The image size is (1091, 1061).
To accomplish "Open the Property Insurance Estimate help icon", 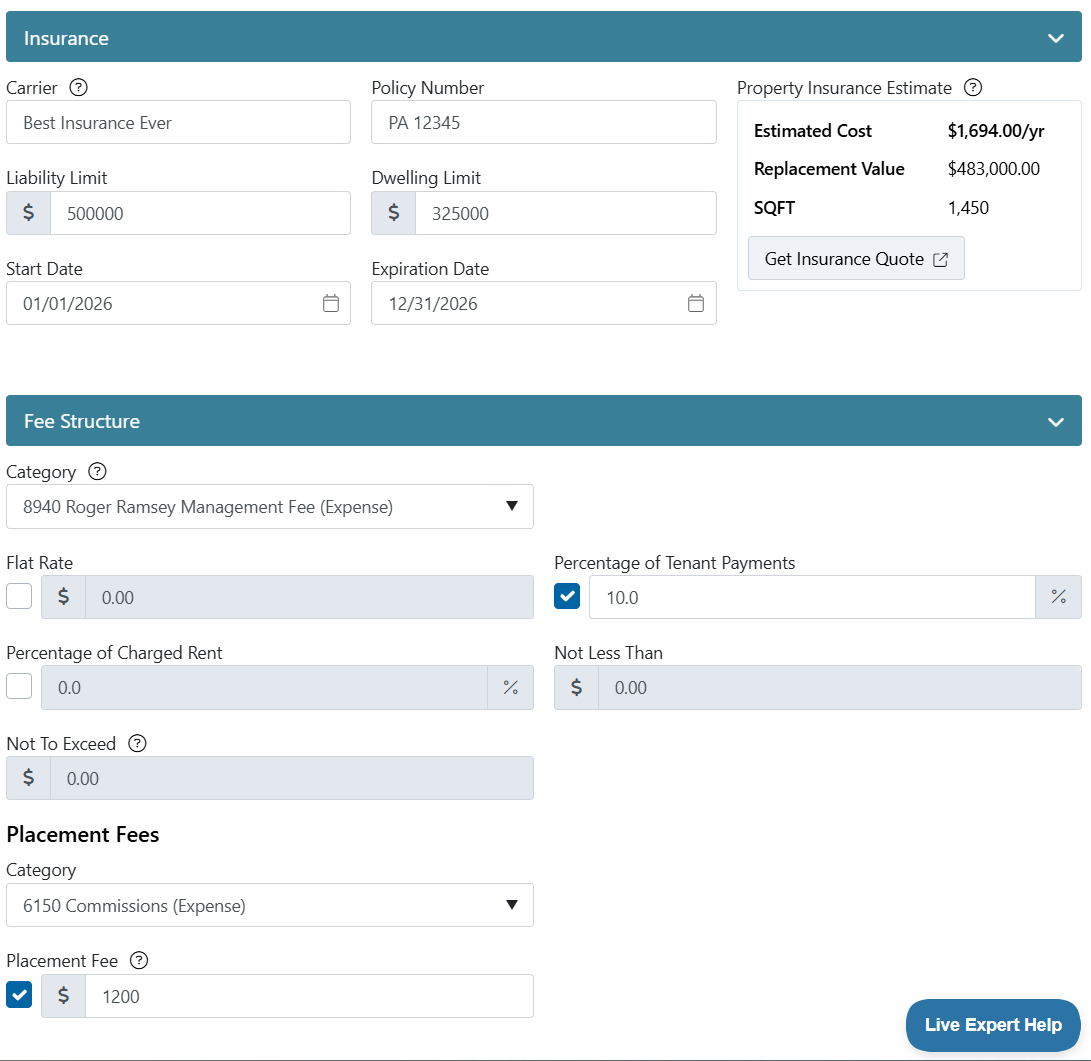I will pyautogui.click(x=973, y=88).
